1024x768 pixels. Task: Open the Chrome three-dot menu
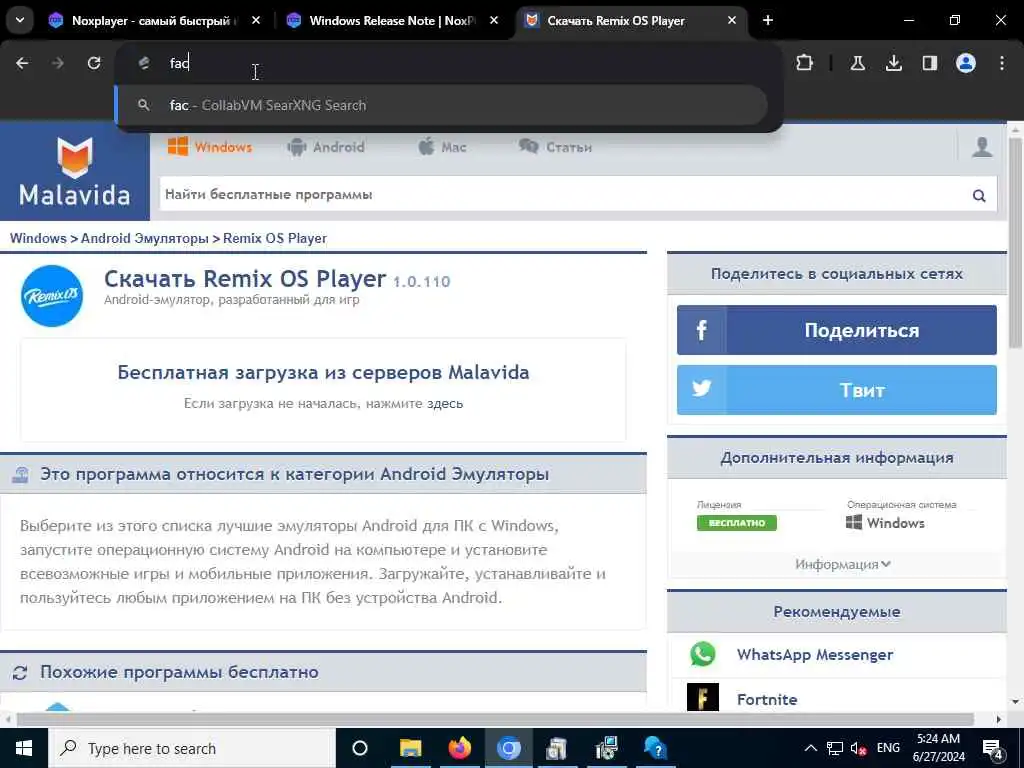(1002, 63)
